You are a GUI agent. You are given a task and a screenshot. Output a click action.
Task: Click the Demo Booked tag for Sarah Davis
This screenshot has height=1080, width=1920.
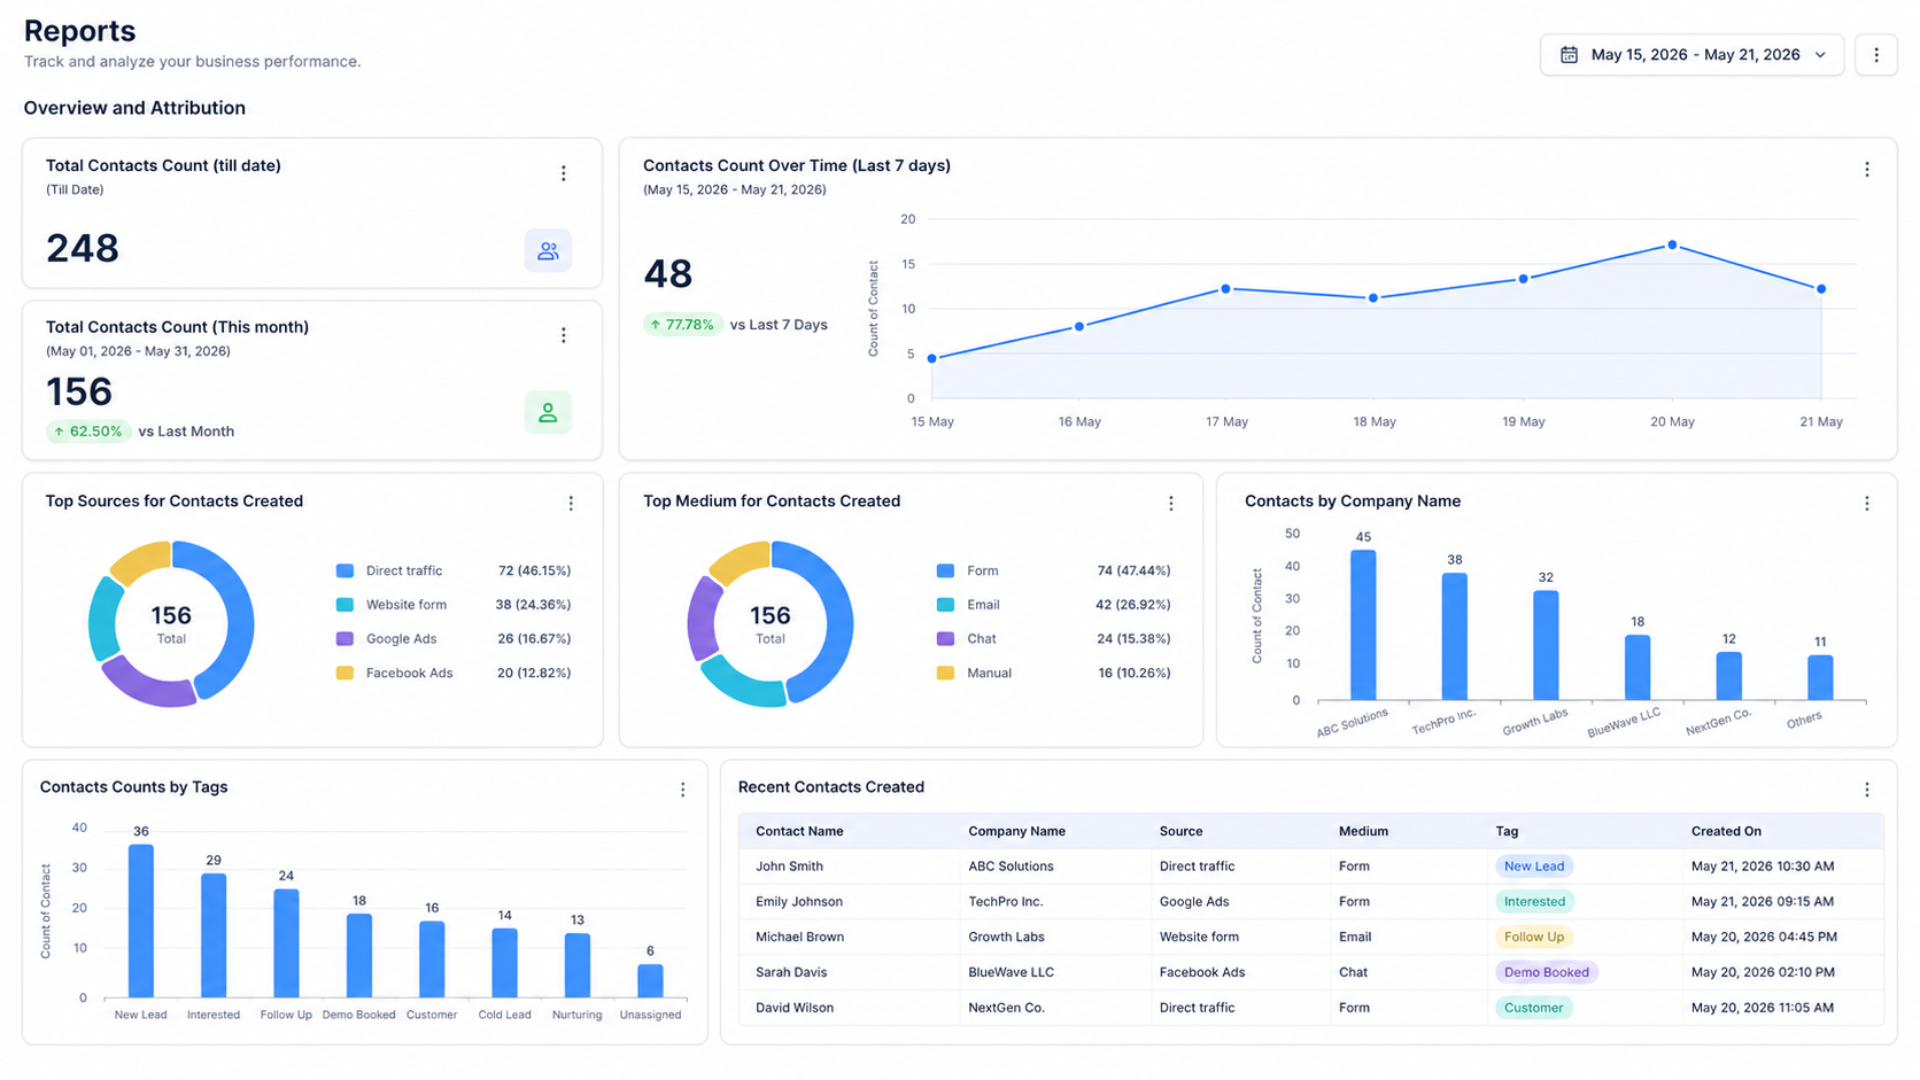pos(1546,972)
